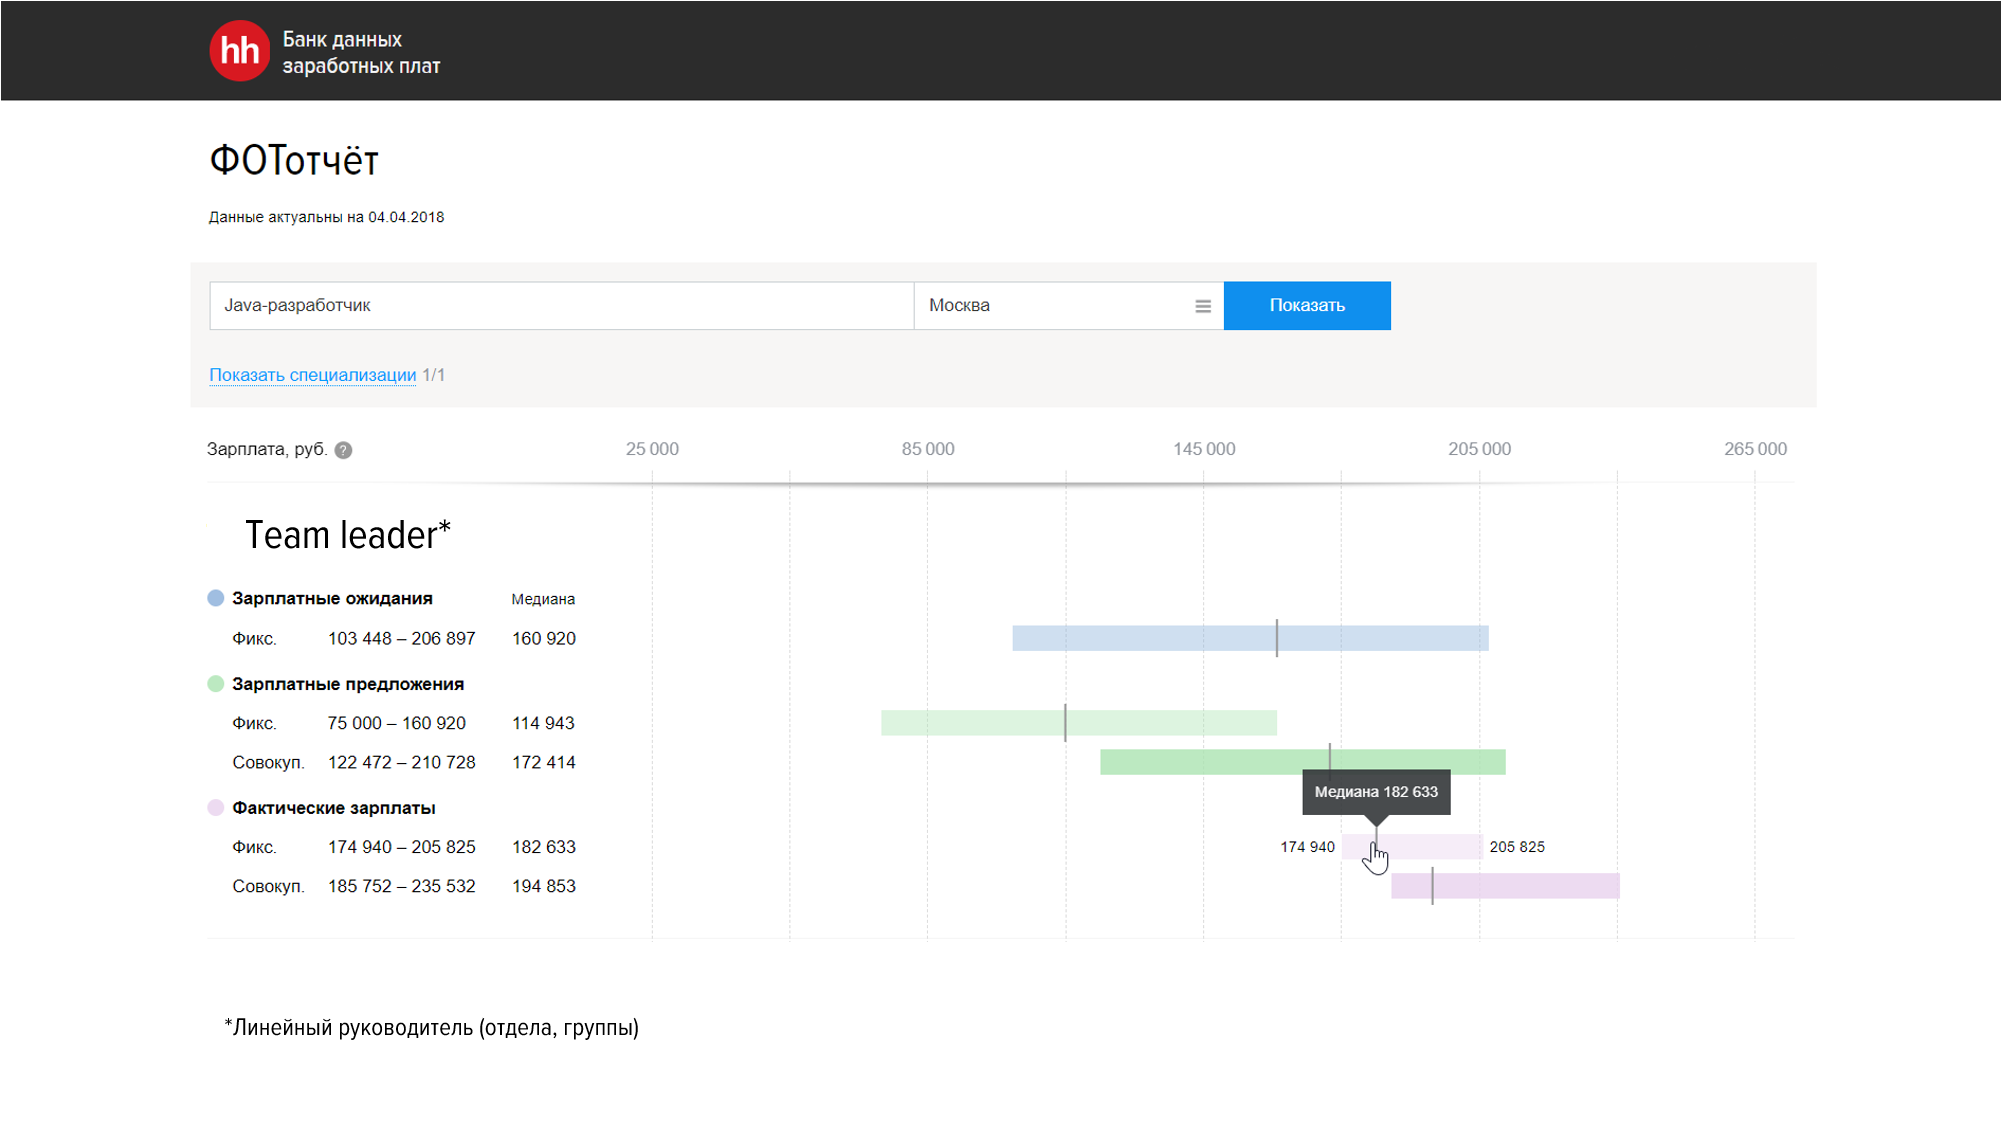Click the Зарплатные предложения heading
The width and height of the screenshot is (2002, 1127).
point(348,684)
